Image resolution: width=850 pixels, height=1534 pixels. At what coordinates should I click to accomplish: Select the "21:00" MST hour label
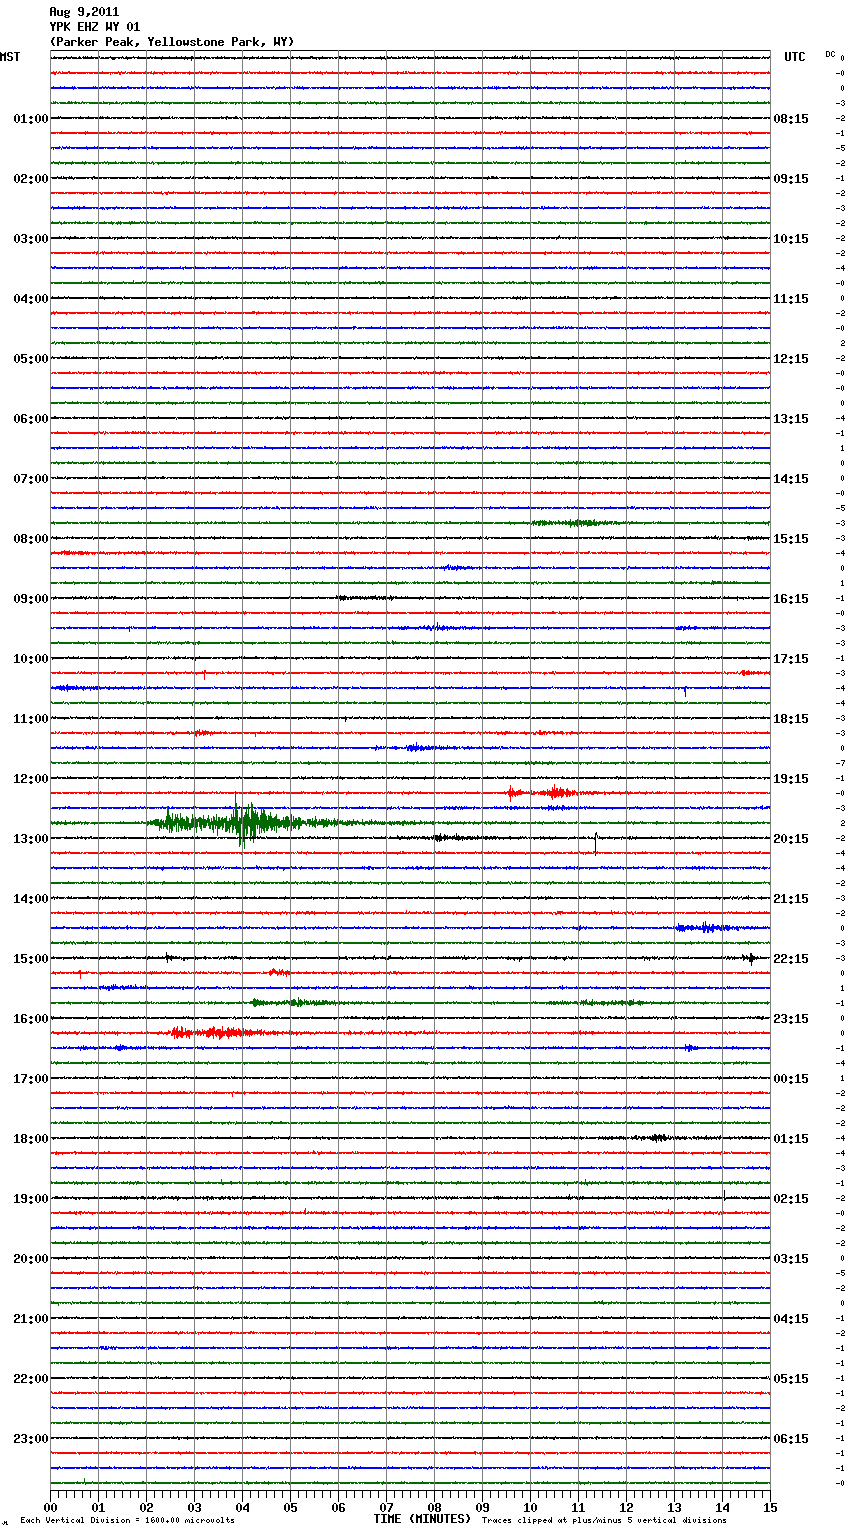pyautogui.click(x=31, y=1319)
